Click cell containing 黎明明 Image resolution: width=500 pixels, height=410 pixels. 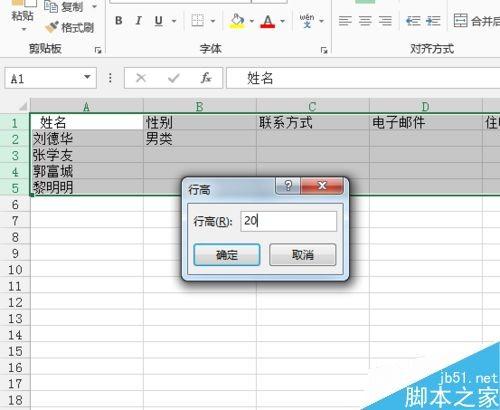tap(87, 187)
